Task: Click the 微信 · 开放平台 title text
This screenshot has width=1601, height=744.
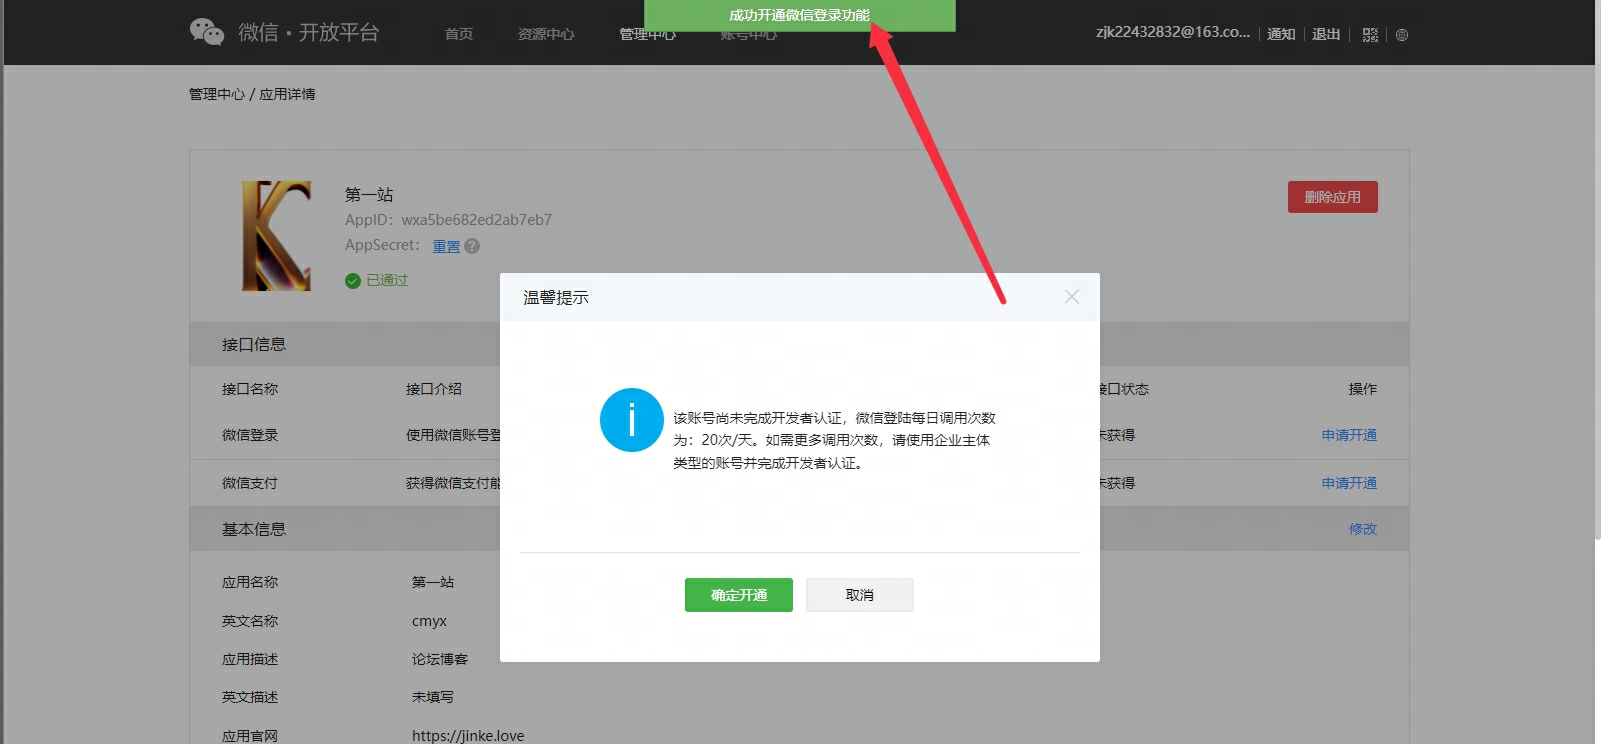Action: [x=309, y=32]
